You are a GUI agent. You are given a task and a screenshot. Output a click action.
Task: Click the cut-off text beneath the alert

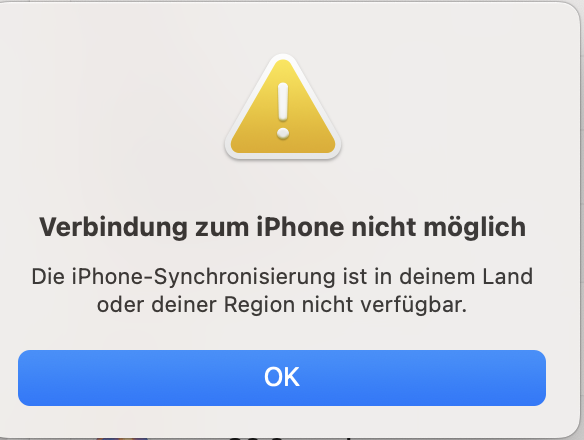point(291,438)
